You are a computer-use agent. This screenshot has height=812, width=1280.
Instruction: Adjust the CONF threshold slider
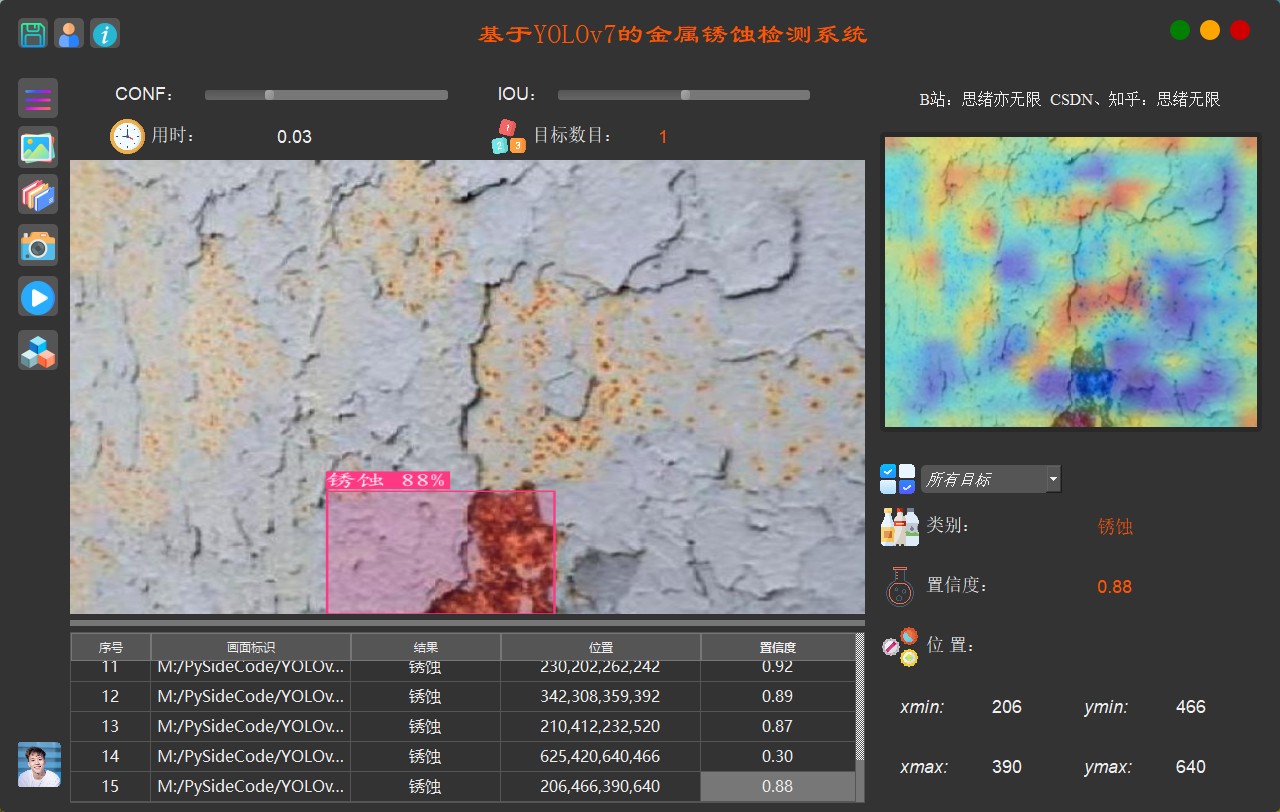(x=269, y=95)
